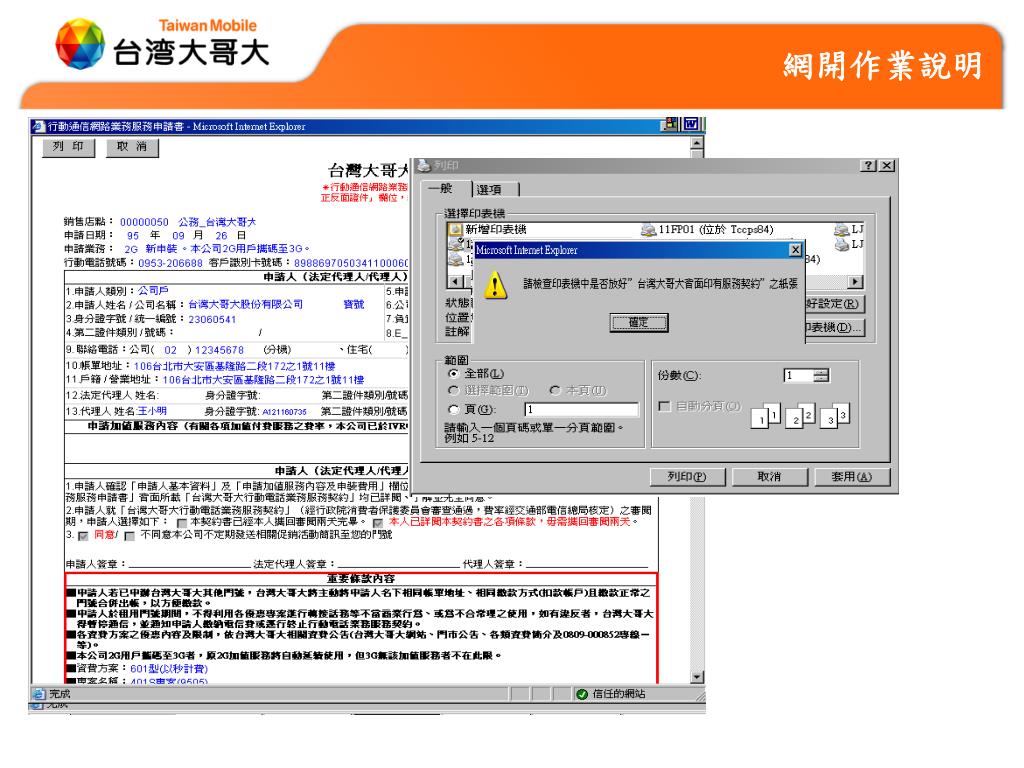
Task: Select the second LJ printer icon
Action: click(841, 244)
